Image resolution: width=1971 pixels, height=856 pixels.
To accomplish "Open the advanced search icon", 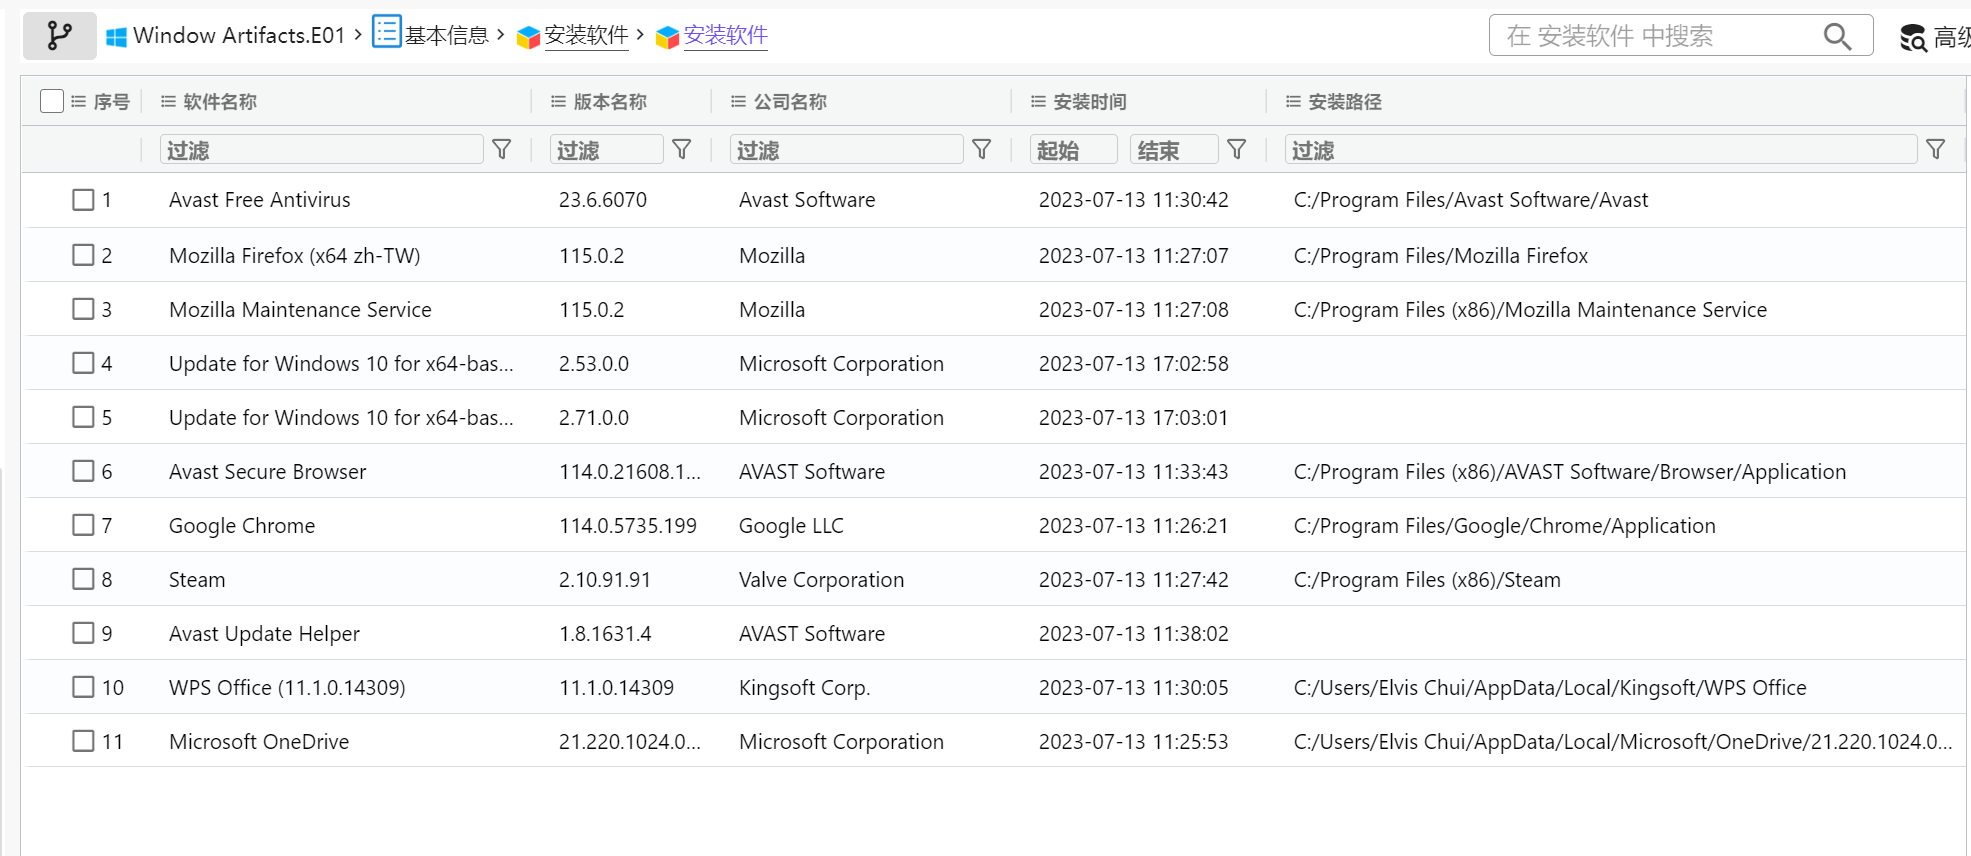I will pyautogui.click(x=1913, y=38).
